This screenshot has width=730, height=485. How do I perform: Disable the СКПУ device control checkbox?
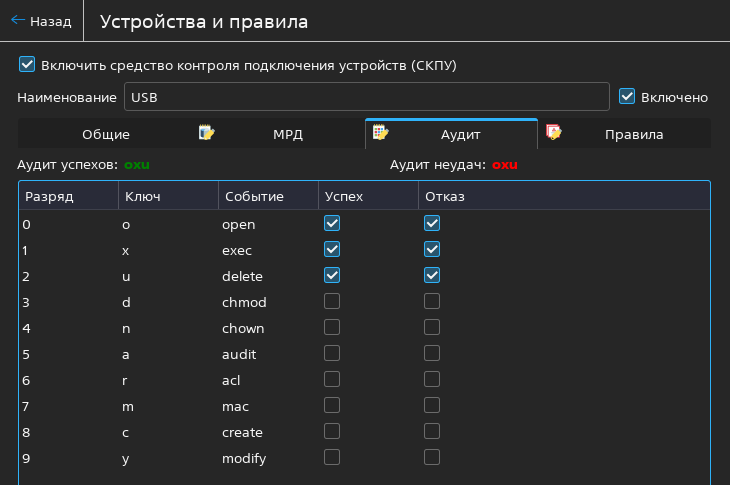27,65
